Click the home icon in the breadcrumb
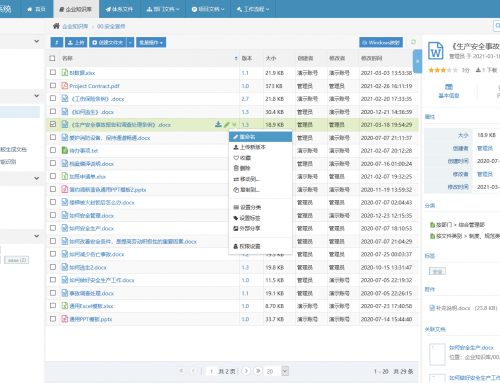The image size is (500, 383). coord(56,26)
